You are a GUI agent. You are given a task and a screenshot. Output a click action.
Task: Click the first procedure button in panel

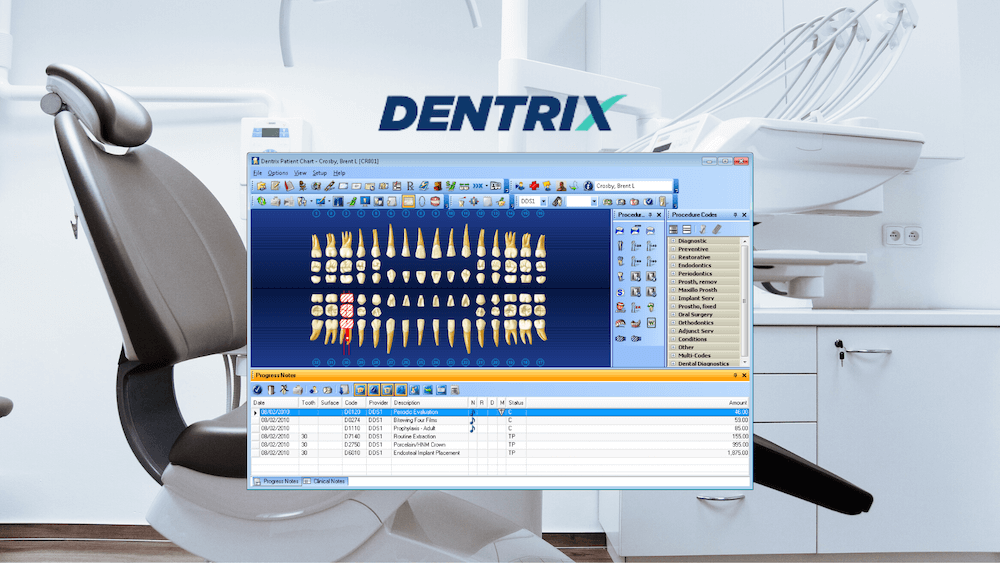point(620,230)
